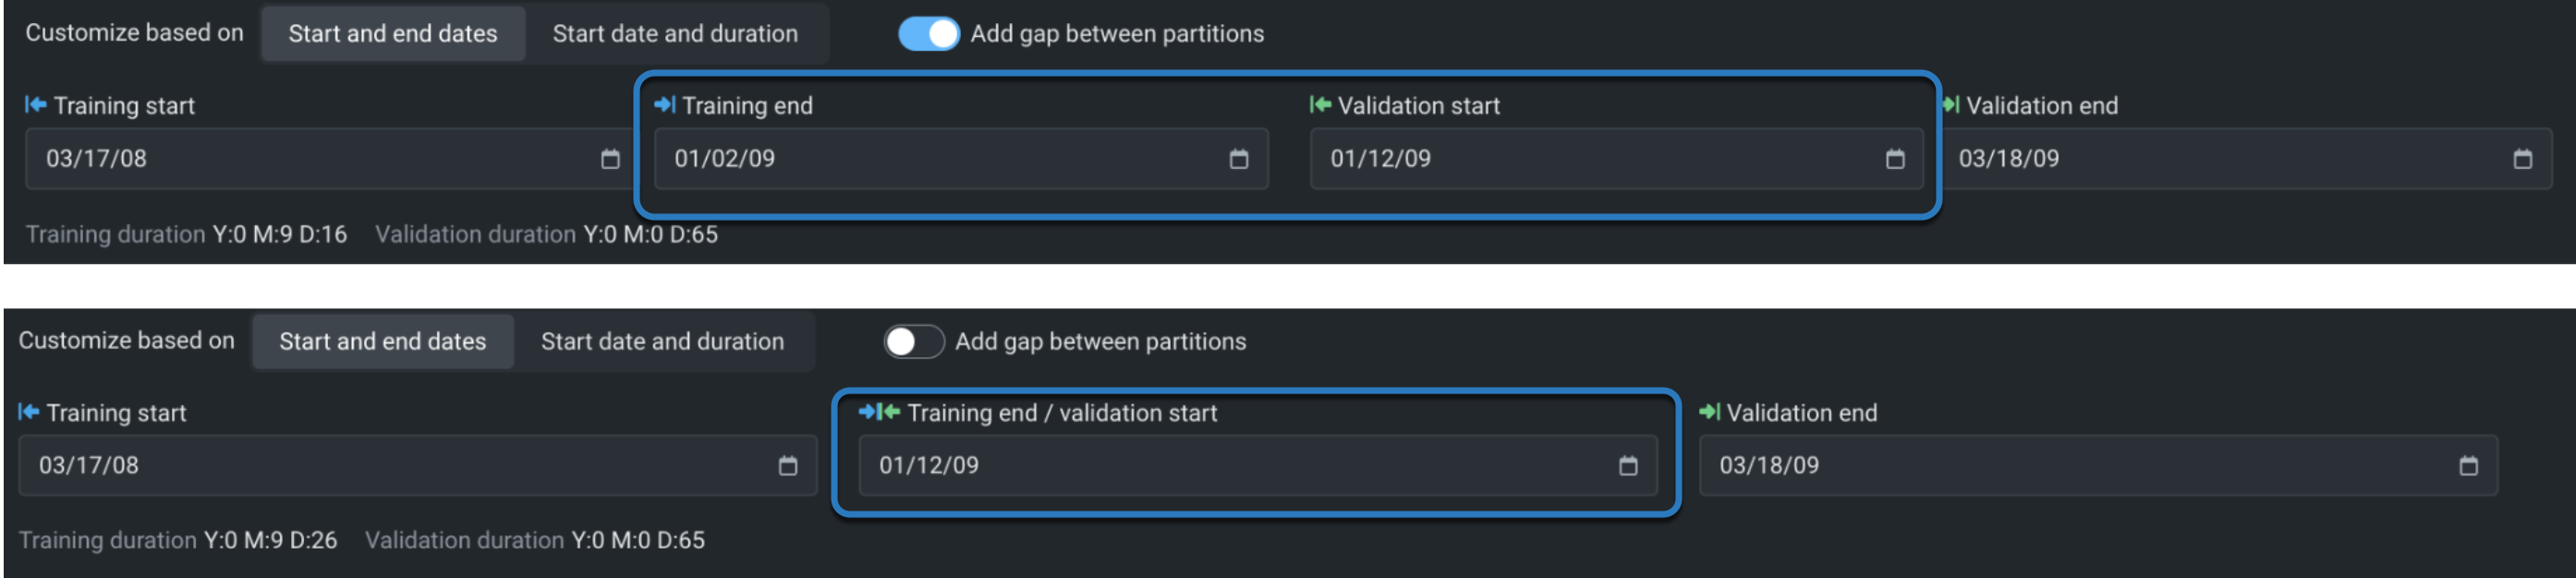The image size is (2576, 578).
Task: Open calendar picker in Validation start field
Action: pyautogui.click(x=1894, y=159)
